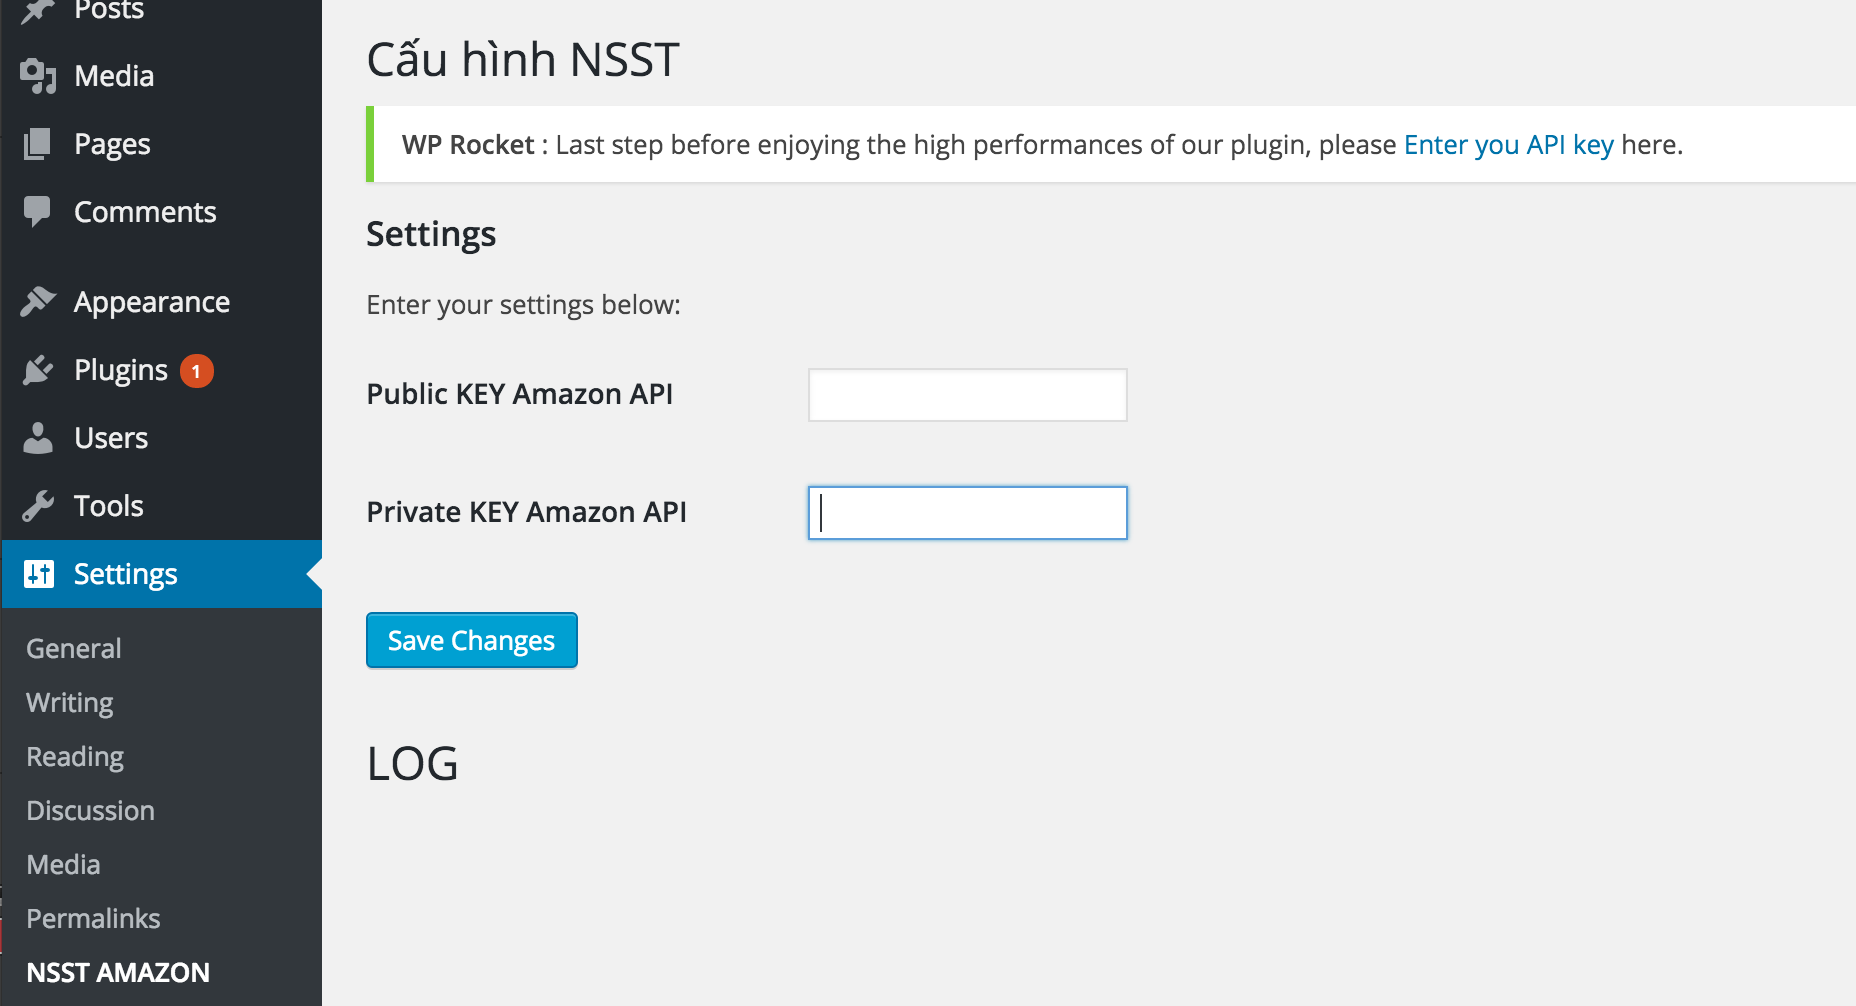Follow the Enter you API key link
This screenshot has width=1856, height=1006.
coord(1508,145)
